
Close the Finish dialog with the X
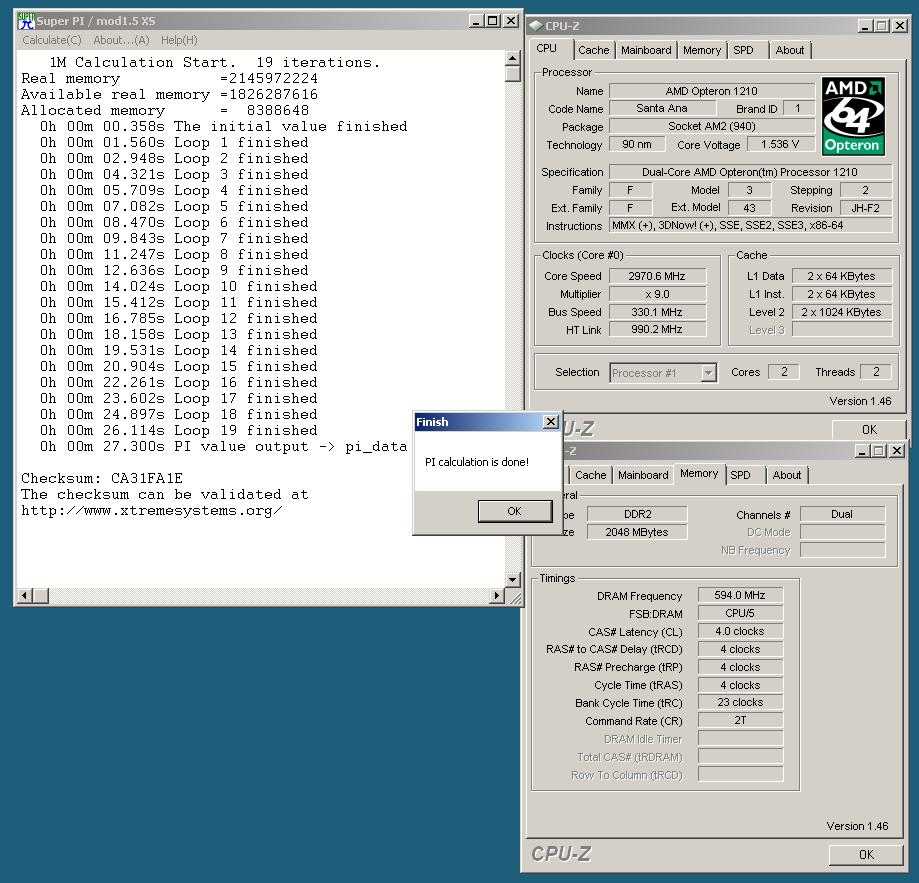[551, 421]
